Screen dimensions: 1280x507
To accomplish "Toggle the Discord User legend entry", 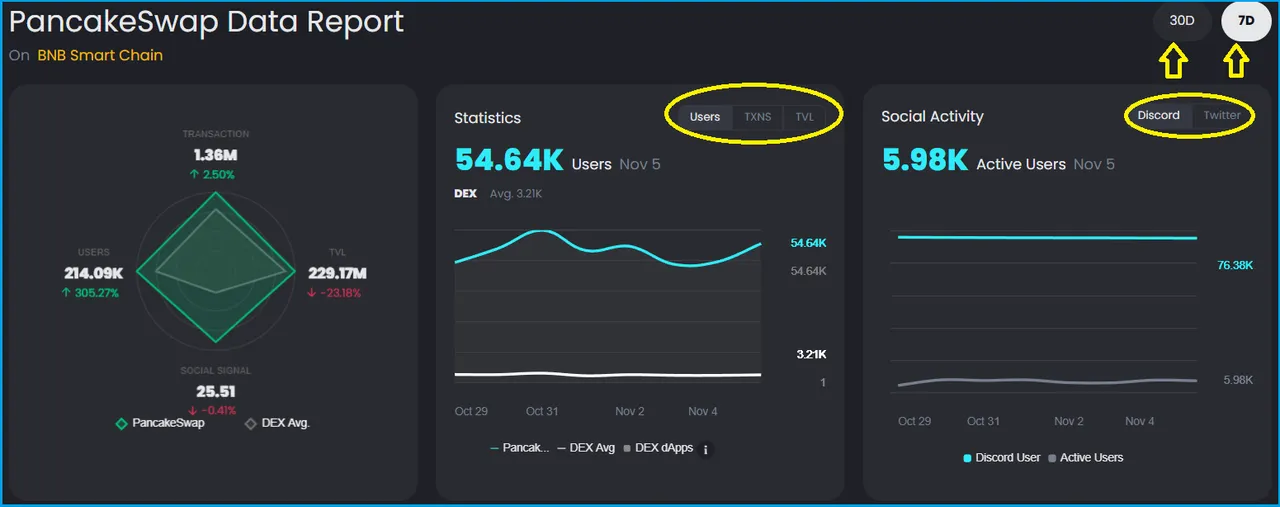I will coord(1002,457).
